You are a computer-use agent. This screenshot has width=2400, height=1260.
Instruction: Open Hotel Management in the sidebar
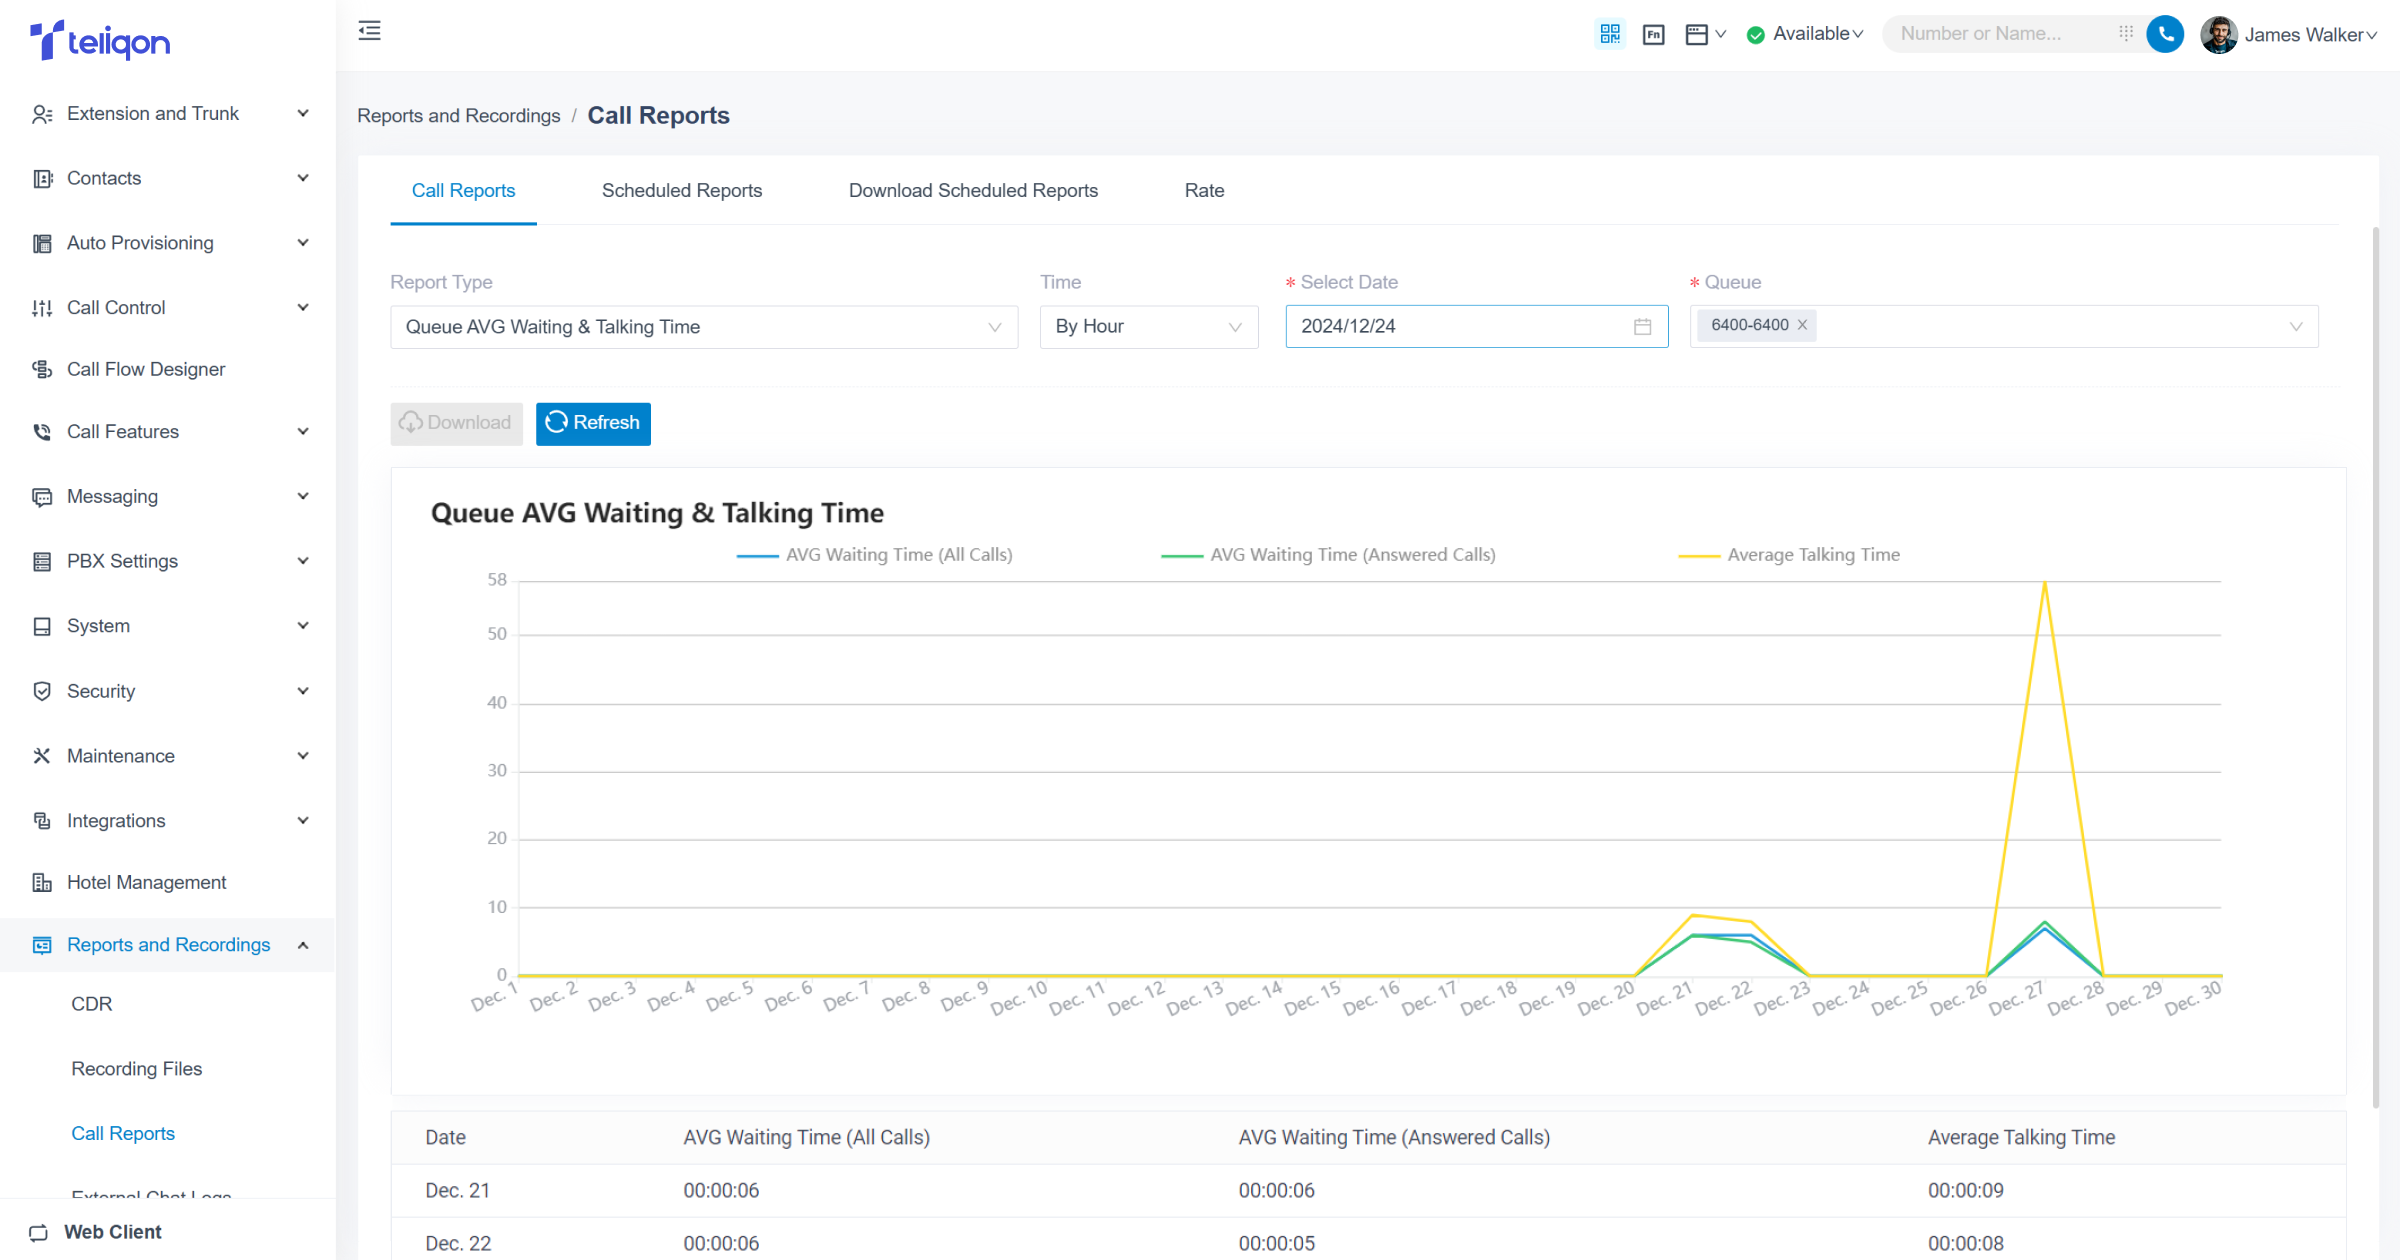[x=146, y=882]
